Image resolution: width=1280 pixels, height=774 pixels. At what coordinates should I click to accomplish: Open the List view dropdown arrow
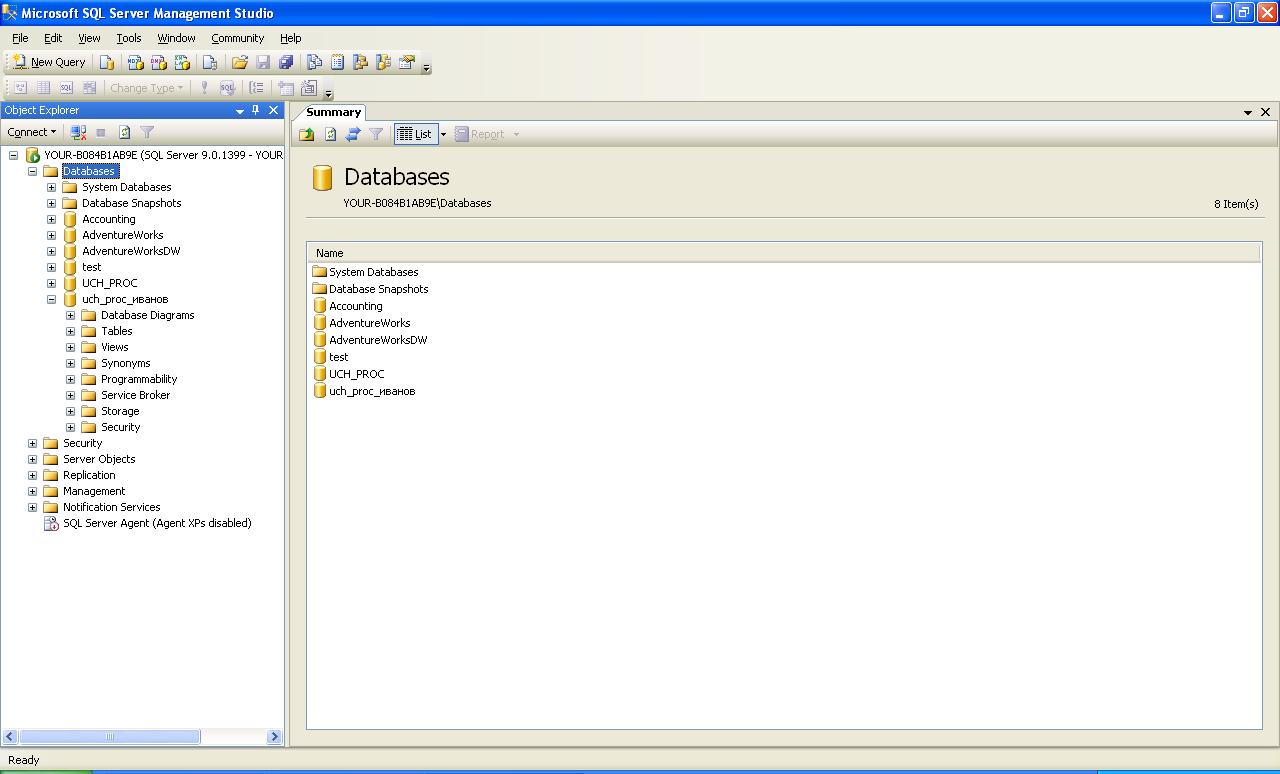(443, 134)
